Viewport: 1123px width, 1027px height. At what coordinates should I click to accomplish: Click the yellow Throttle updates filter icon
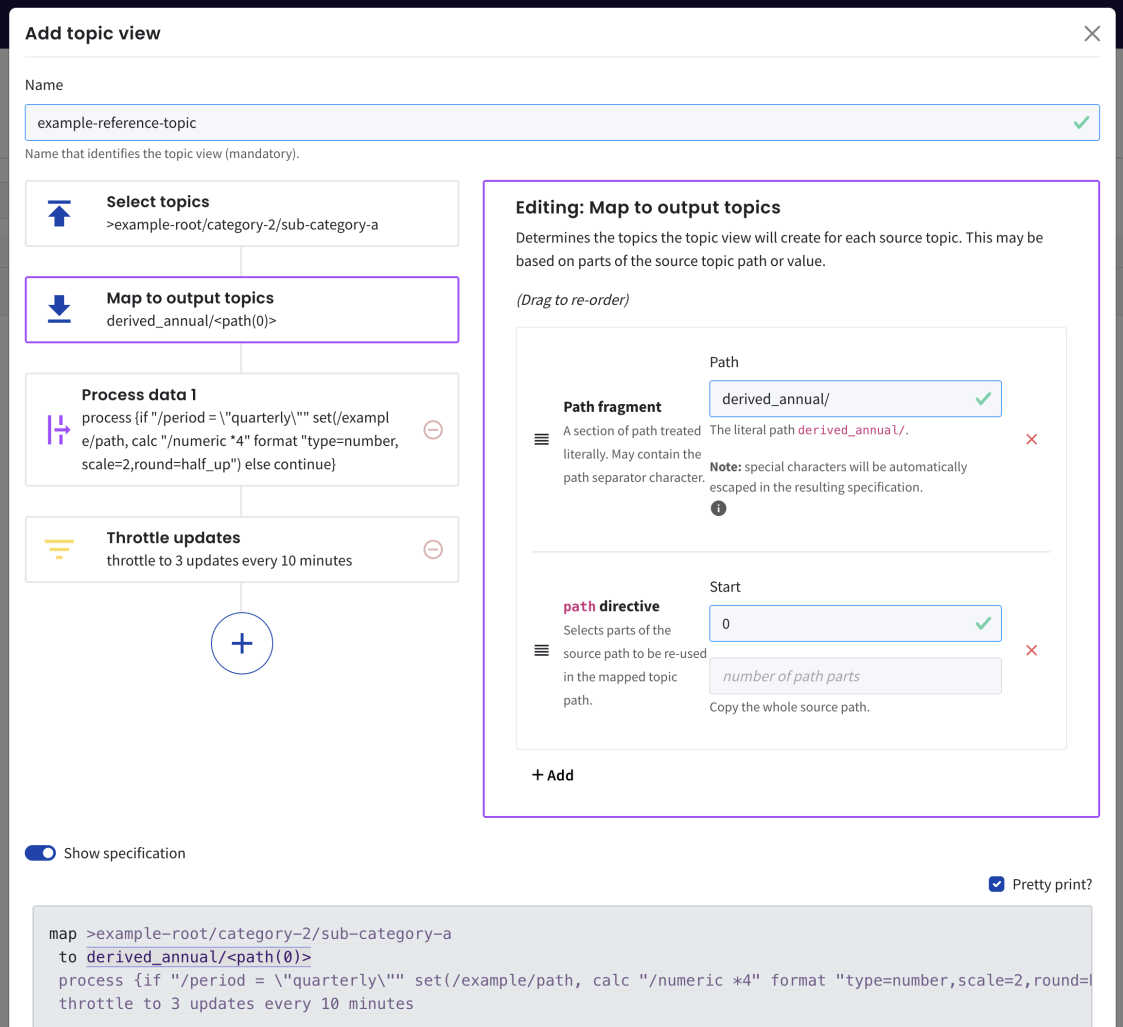pyautogui.click(x=59, y=549)
